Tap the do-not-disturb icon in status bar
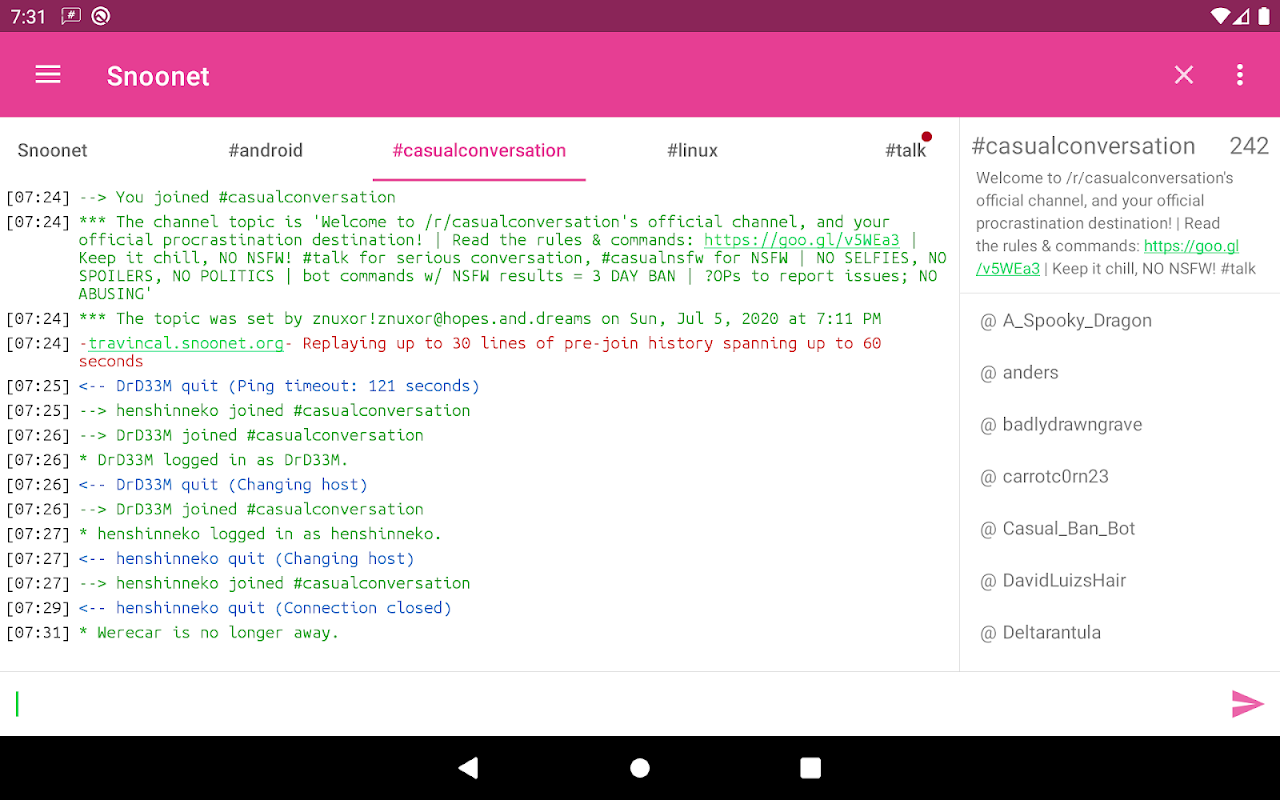The height and width of the screenshot is (800, 1280). (x=100, y=16)
